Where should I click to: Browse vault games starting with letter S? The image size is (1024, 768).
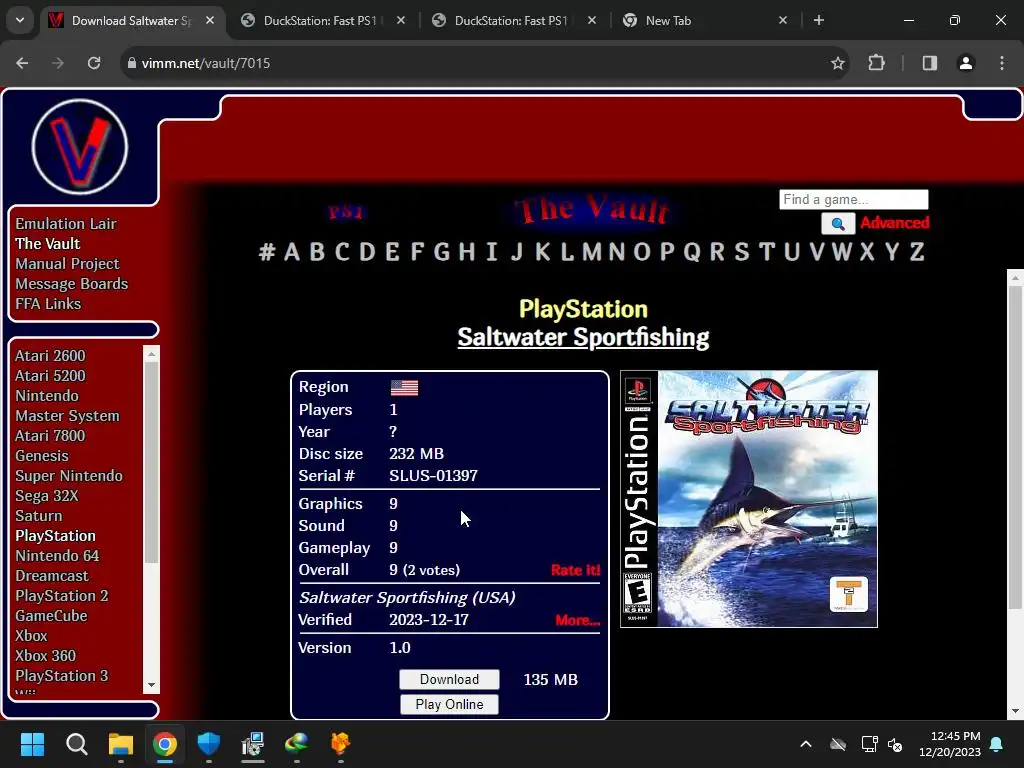click(x=741, y=251)
